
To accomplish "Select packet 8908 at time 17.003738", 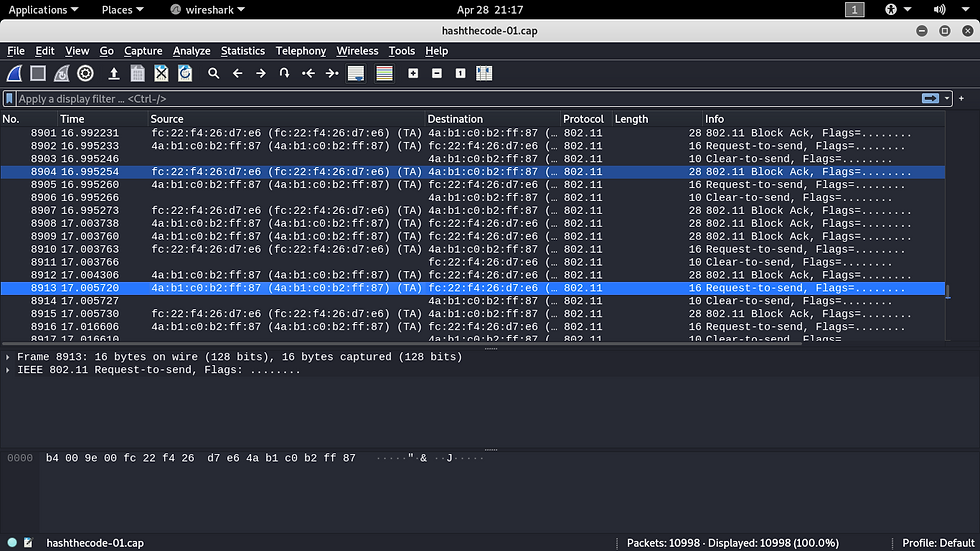I will (x=472, y=224).
